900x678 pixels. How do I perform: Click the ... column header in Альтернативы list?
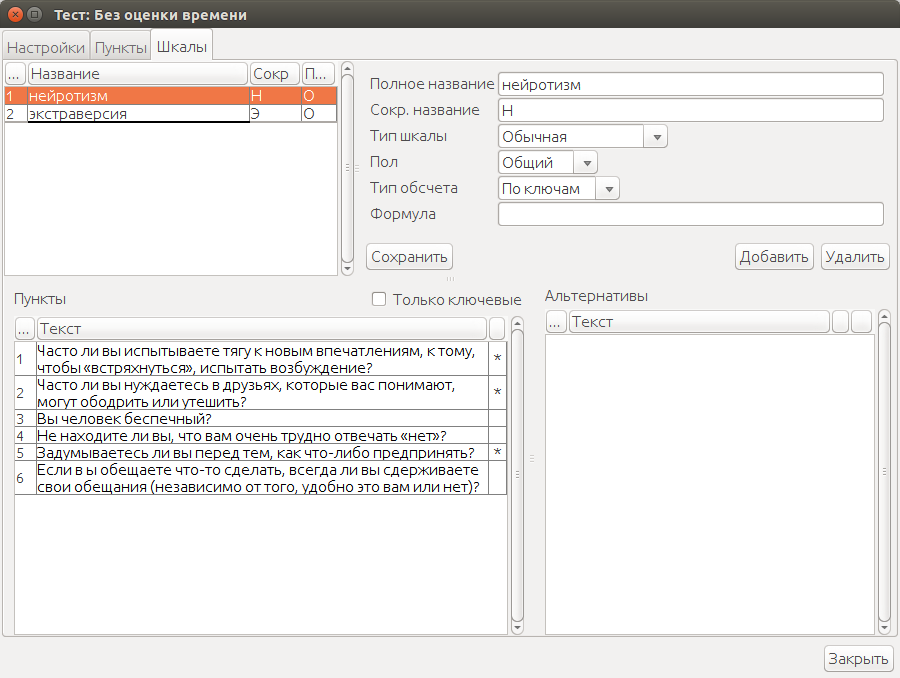coord(555,321)
